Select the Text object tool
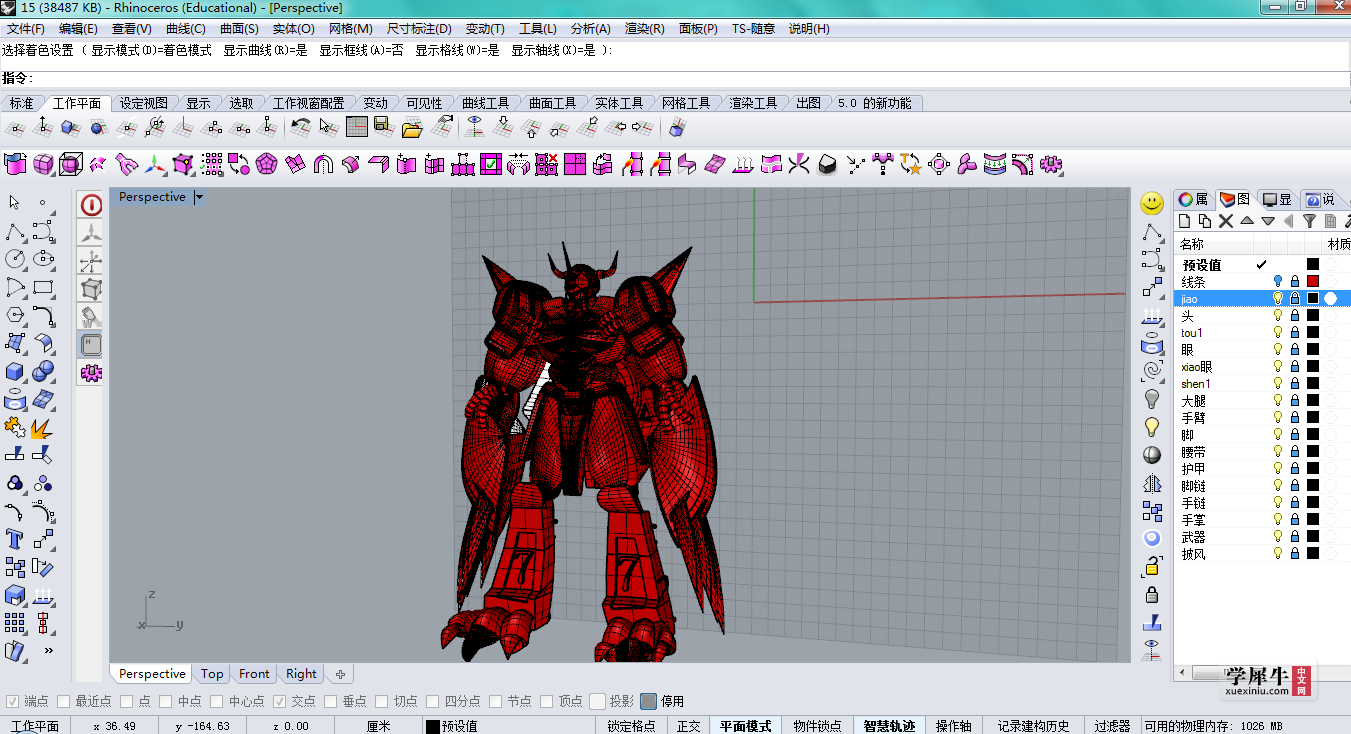The image size is (1351, 734). pos(15,540)
